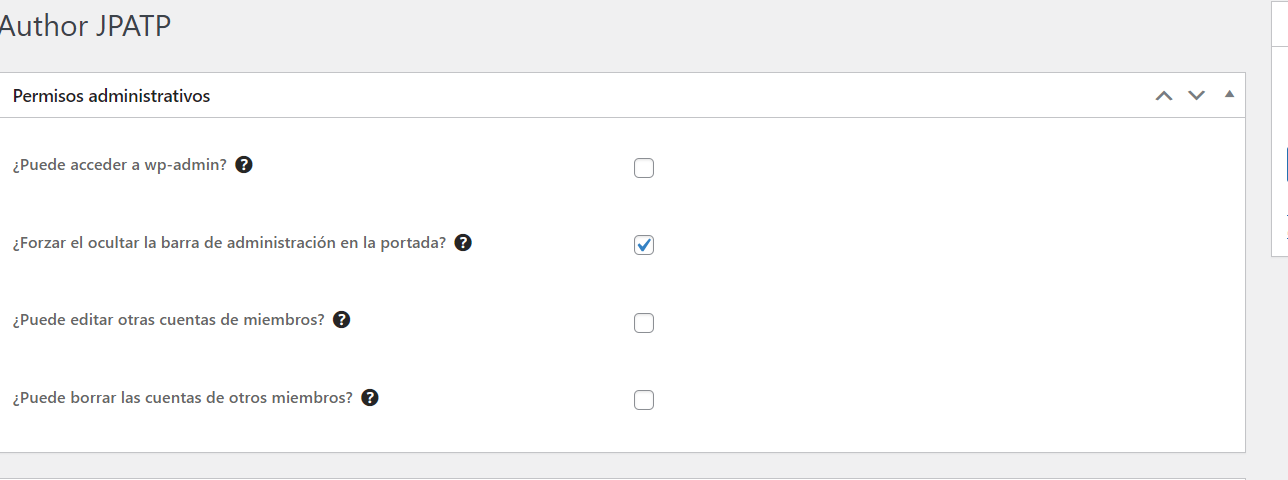Click the next metabox below Permisos administrativos
The image size is (1288, 480).
pyautogui.click(x=622, y=478)
